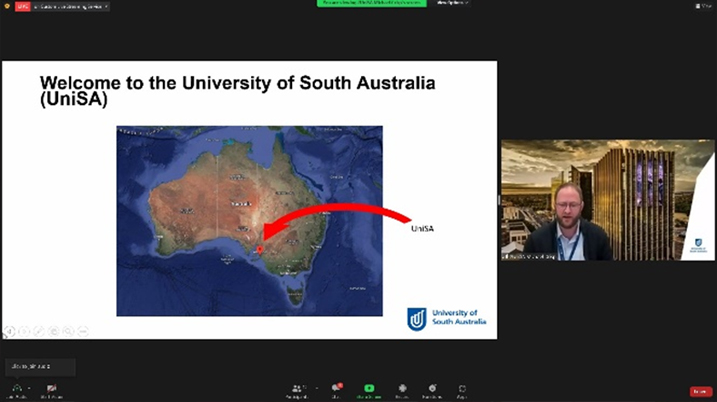Click the speaker's video thumbnail
This screenshot has height=402, width=717.
tap(608, 200)
